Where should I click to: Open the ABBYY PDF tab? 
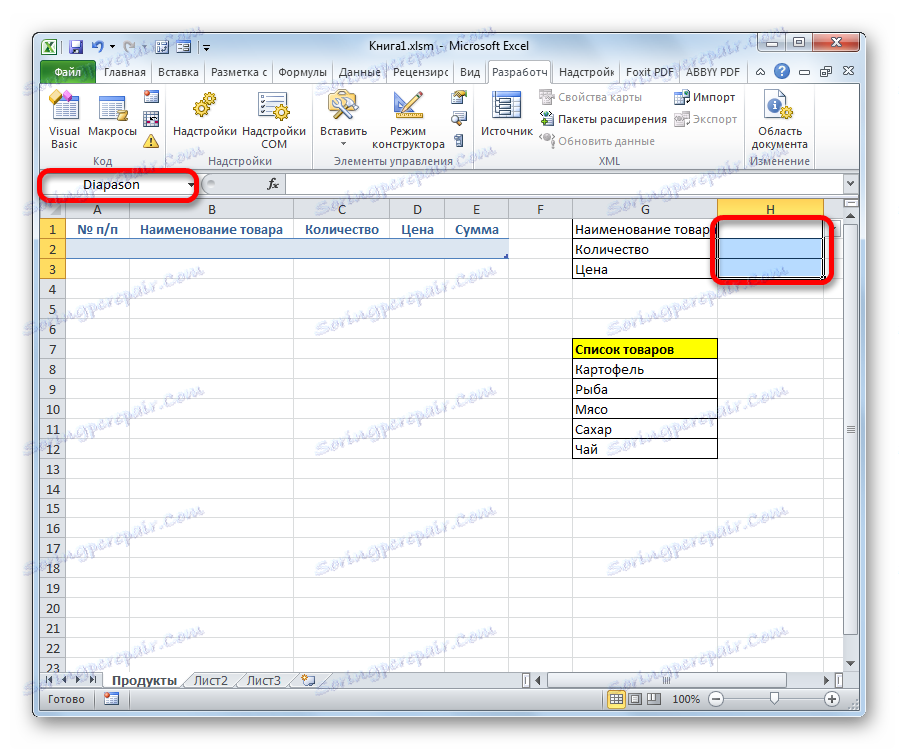coord(713,72)
